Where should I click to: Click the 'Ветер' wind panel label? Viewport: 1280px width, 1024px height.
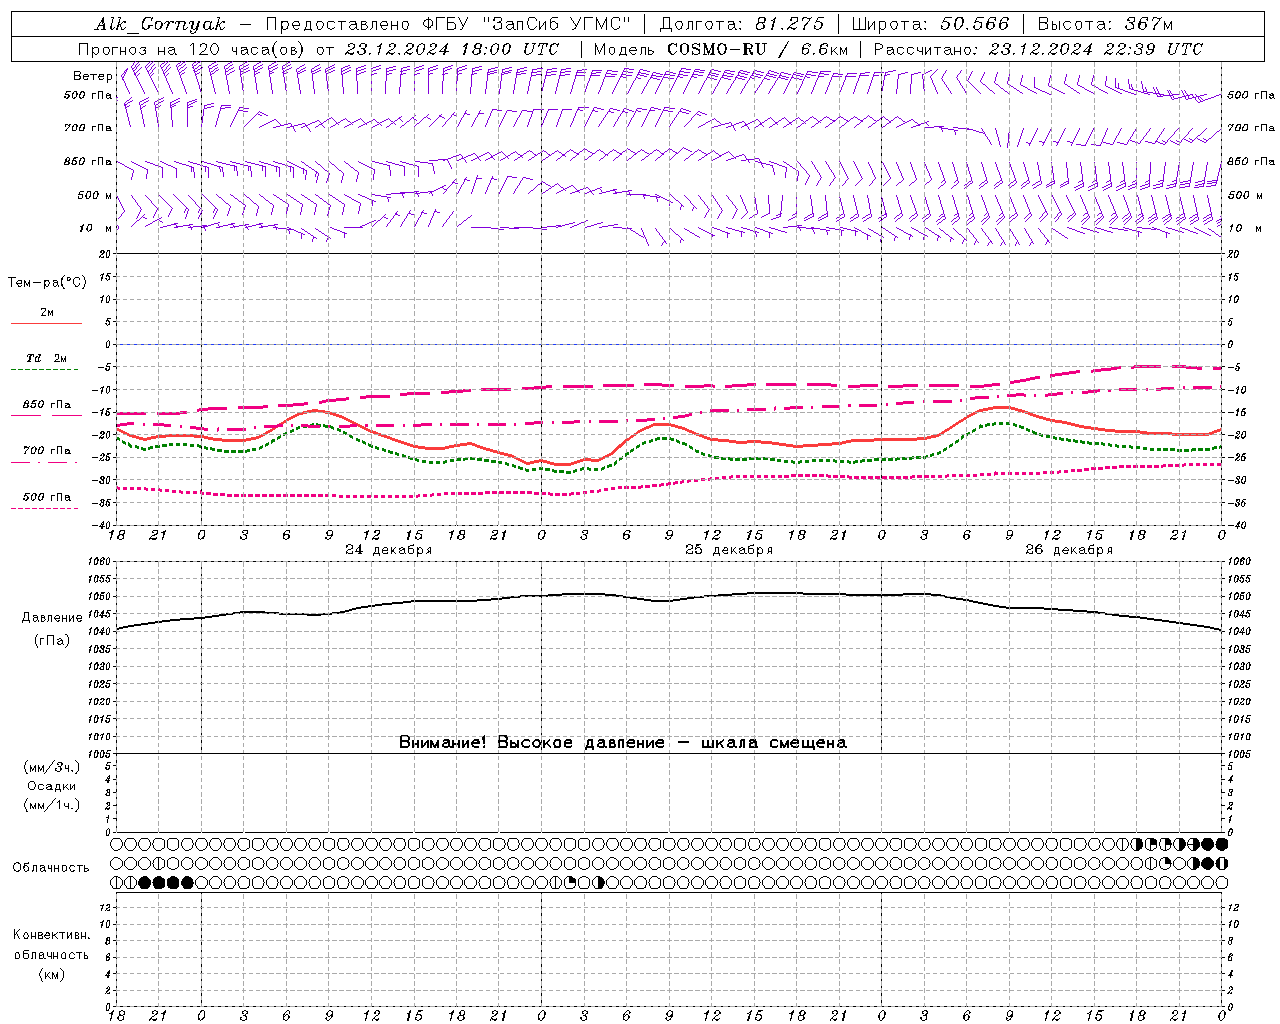[93, 76]
